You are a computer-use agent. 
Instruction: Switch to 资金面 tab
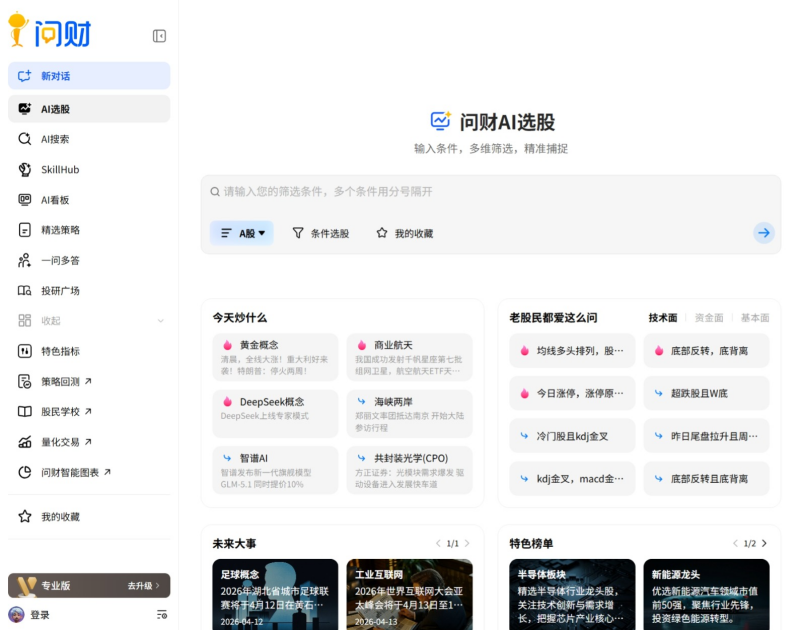pyautogui.click(x=709, y=318)
